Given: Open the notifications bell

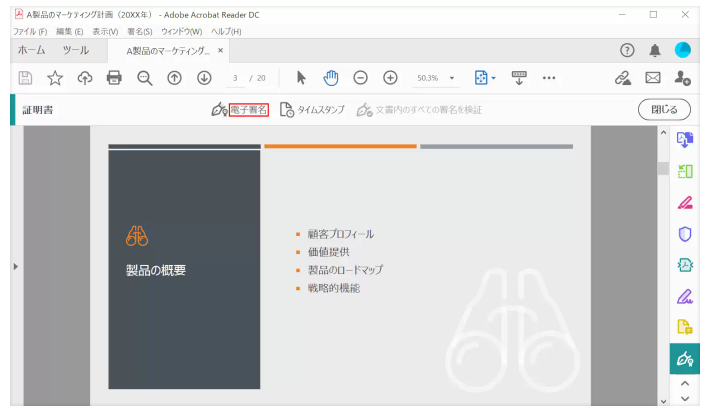Looking at the screenshot, I should point(655,50).
